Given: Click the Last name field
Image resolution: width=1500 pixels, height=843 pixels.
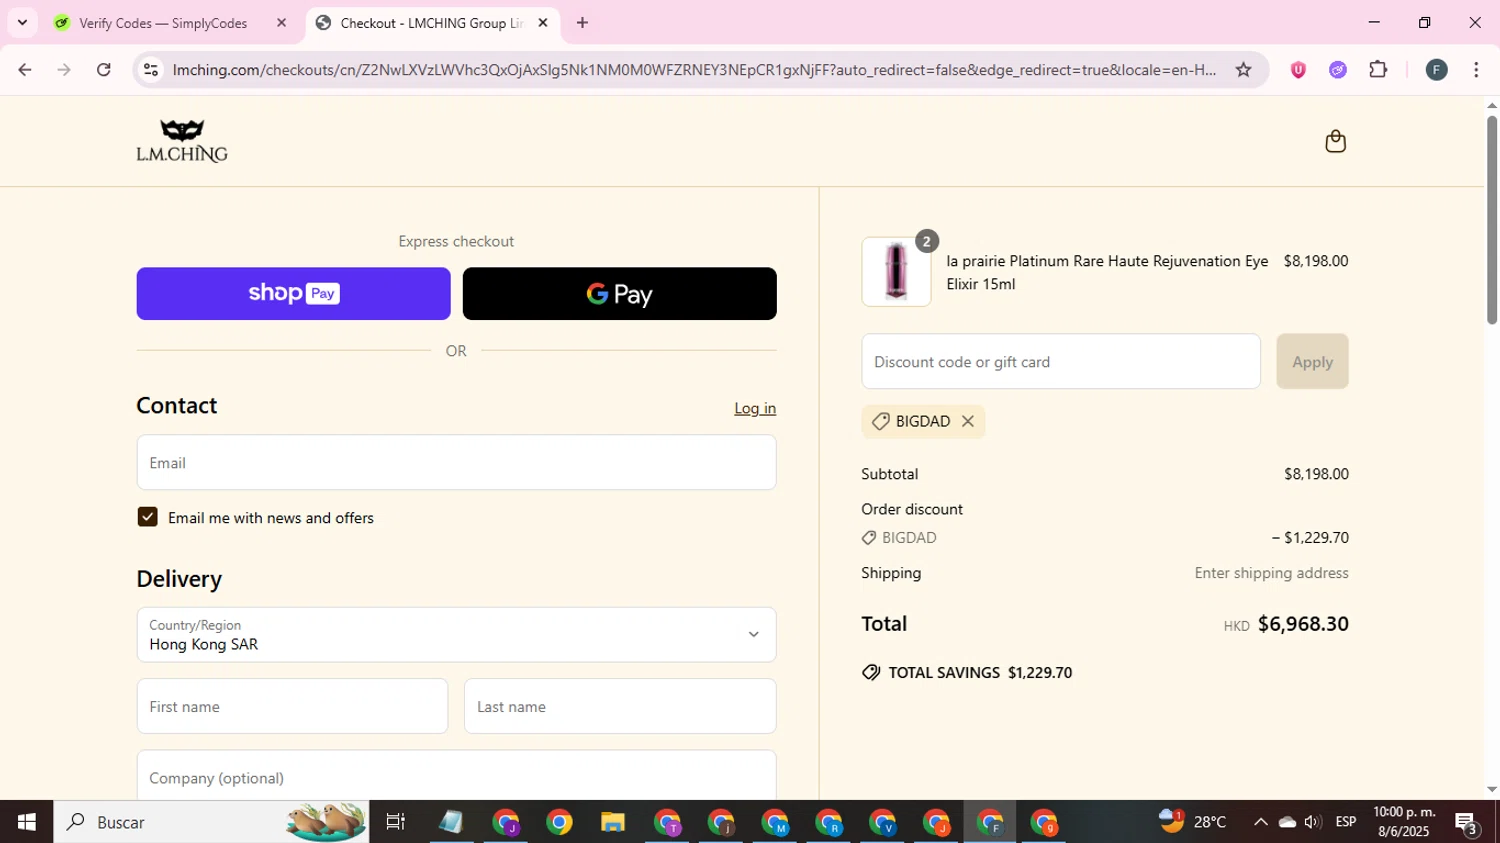Looking at the screenshot, I should tap(620, 707).
